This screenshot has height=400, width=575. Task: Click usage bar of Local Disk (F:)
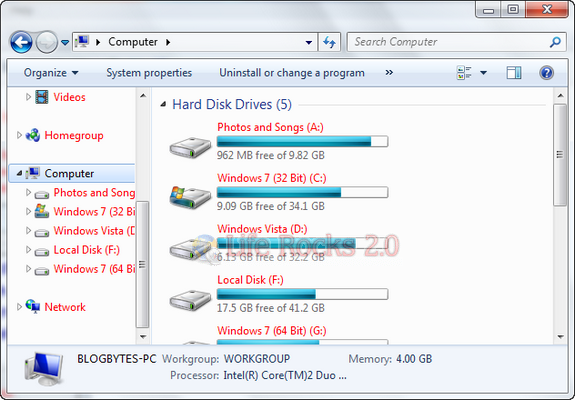tap(302, 294)
